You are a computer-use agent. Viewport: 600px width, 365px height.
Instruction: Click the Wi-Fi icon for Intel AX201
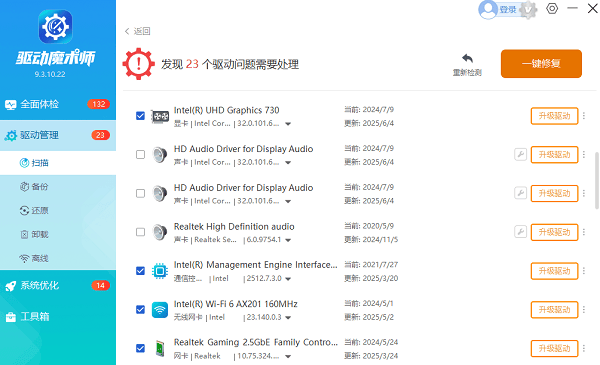tap(160, 310)
